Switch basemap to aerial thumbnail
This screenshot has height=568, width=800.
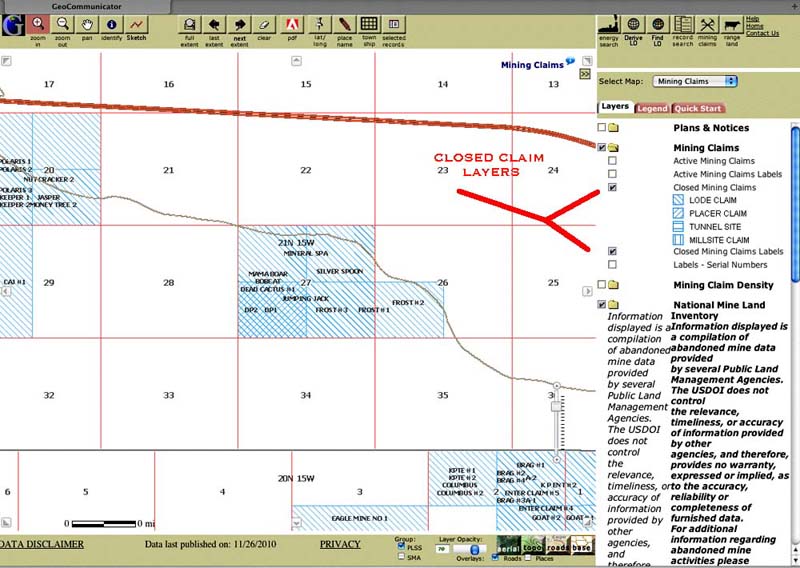pyautogui.click(x=508, y=545)
